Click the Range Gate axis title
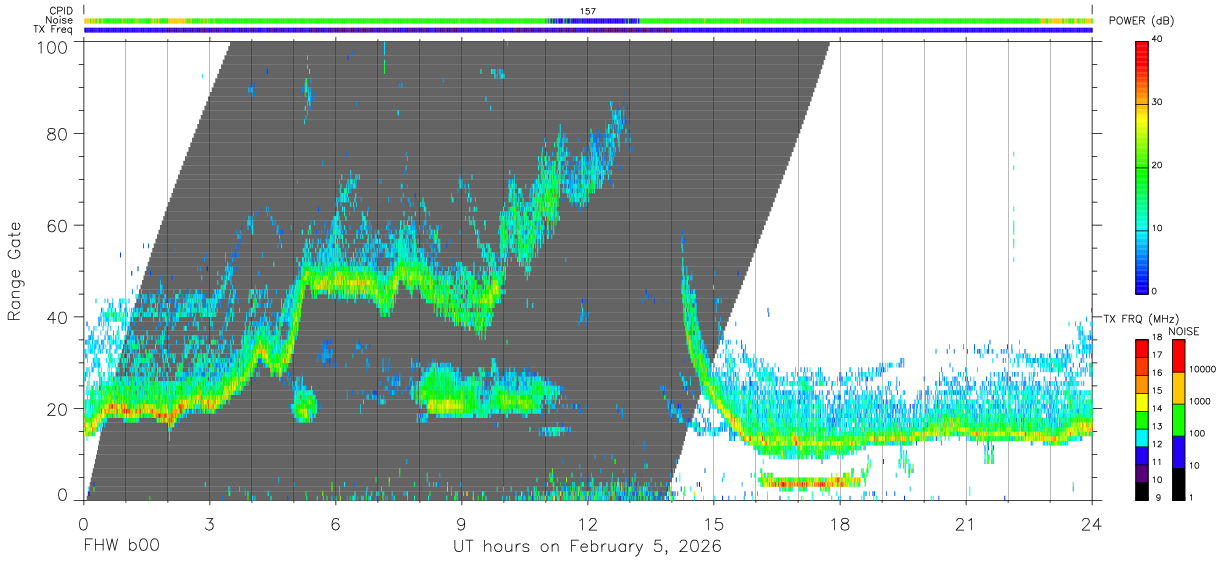 point(15,272)
